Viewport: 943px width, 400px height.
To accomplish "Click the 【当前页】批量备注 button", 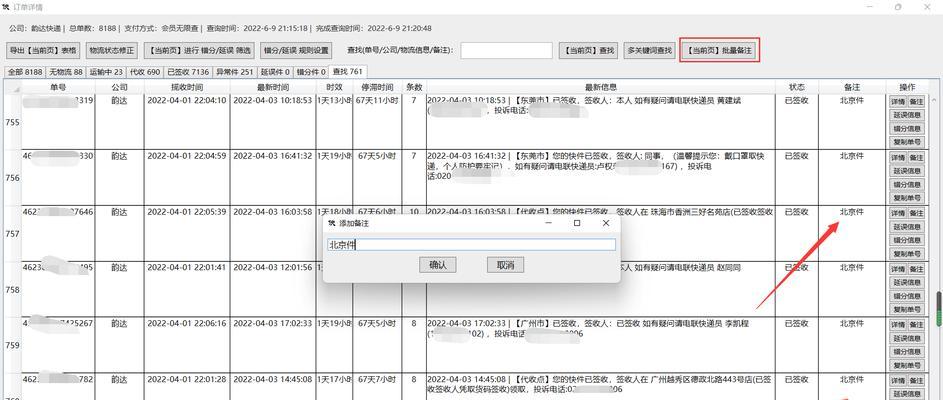I will tap(720, 51).
